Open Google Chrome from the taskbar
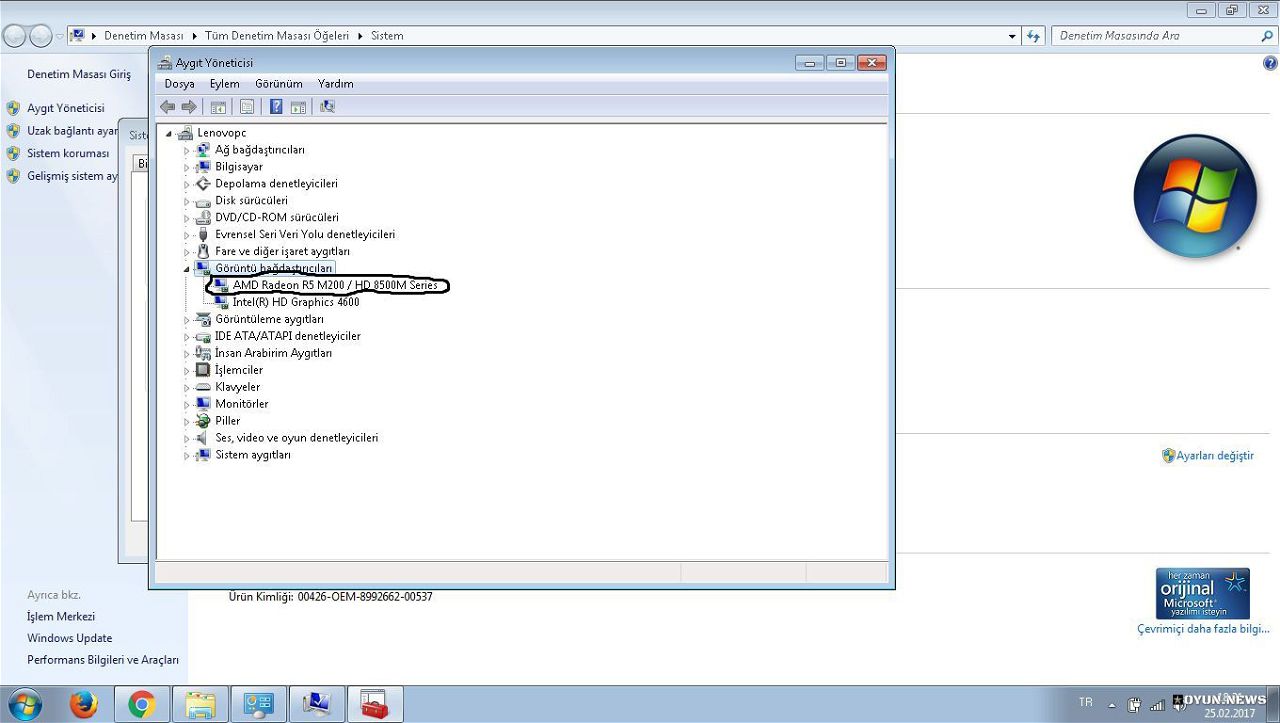This screenshot has width=1280, height=723. (142, 705)
